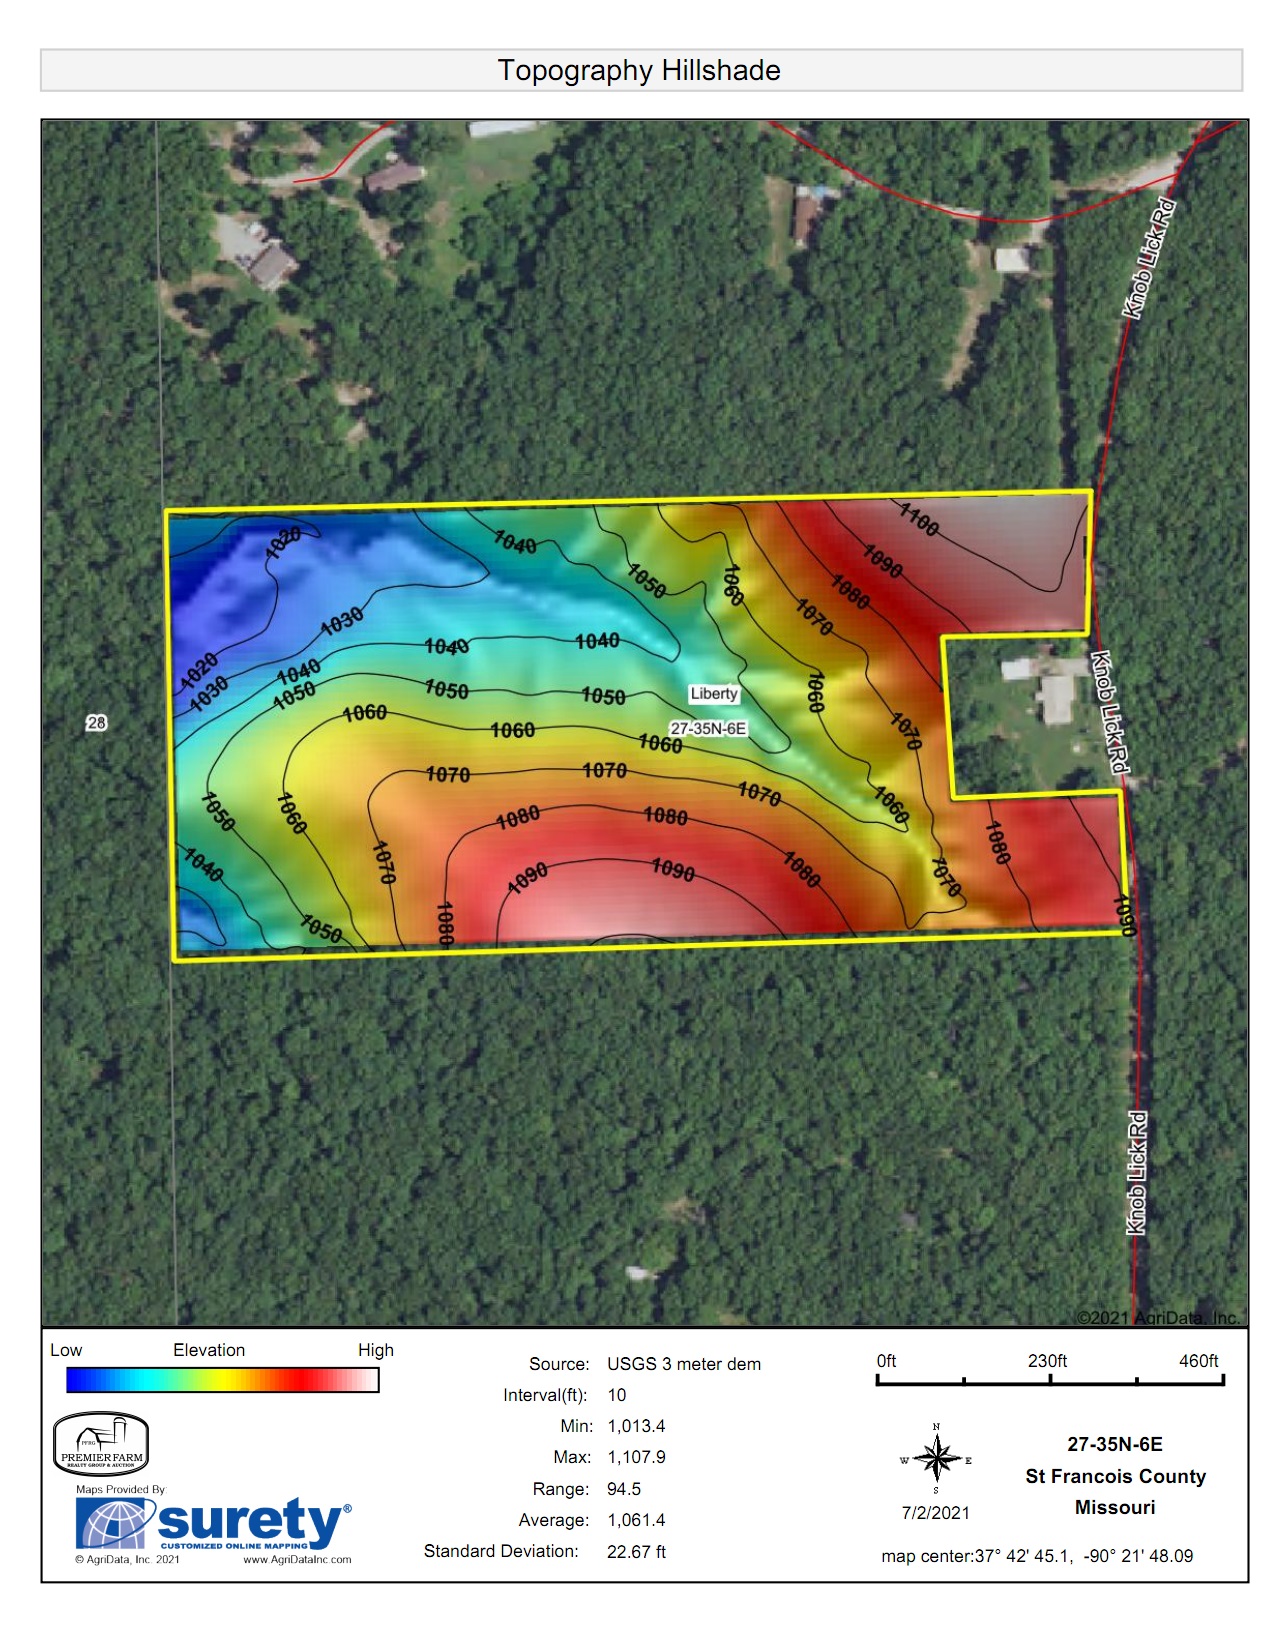Click the Standard Deviation value 22.67 ft
The height and width of the screenshot is (1650, 1275).
[x=636, y=1552]
